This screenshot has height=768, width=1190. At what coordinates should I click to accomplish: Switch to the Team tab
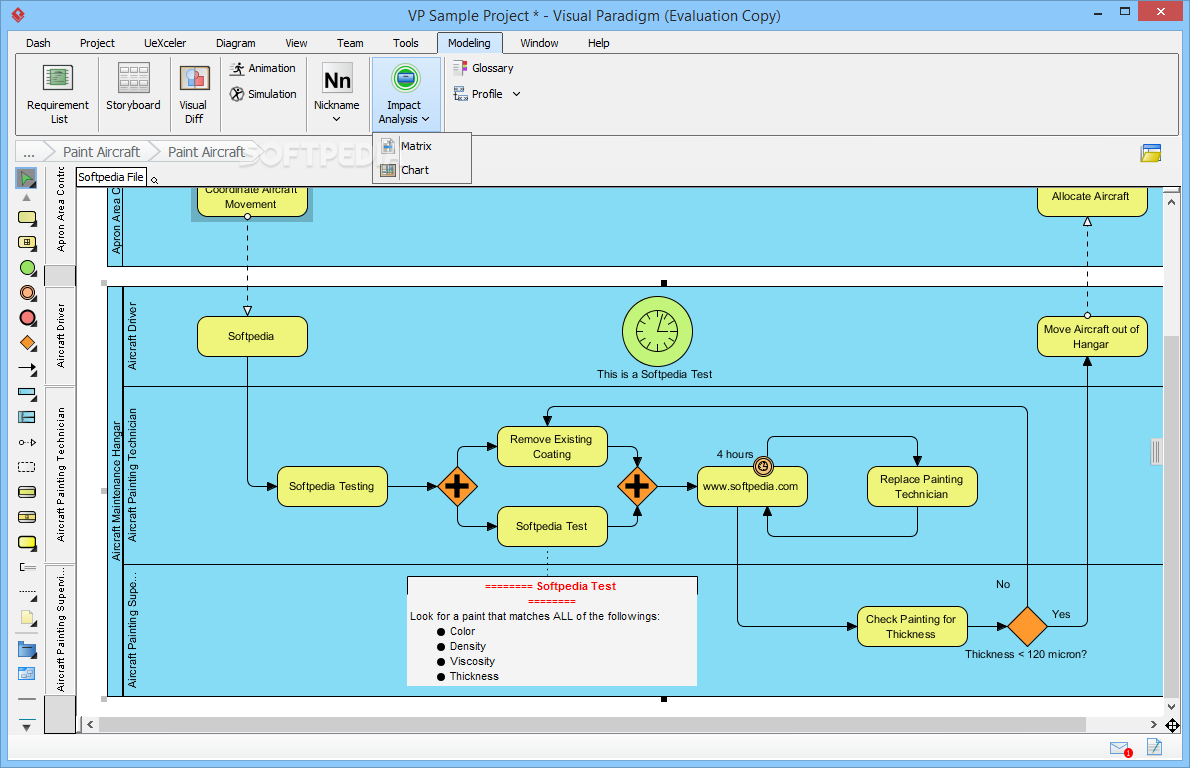coord(350,43)
